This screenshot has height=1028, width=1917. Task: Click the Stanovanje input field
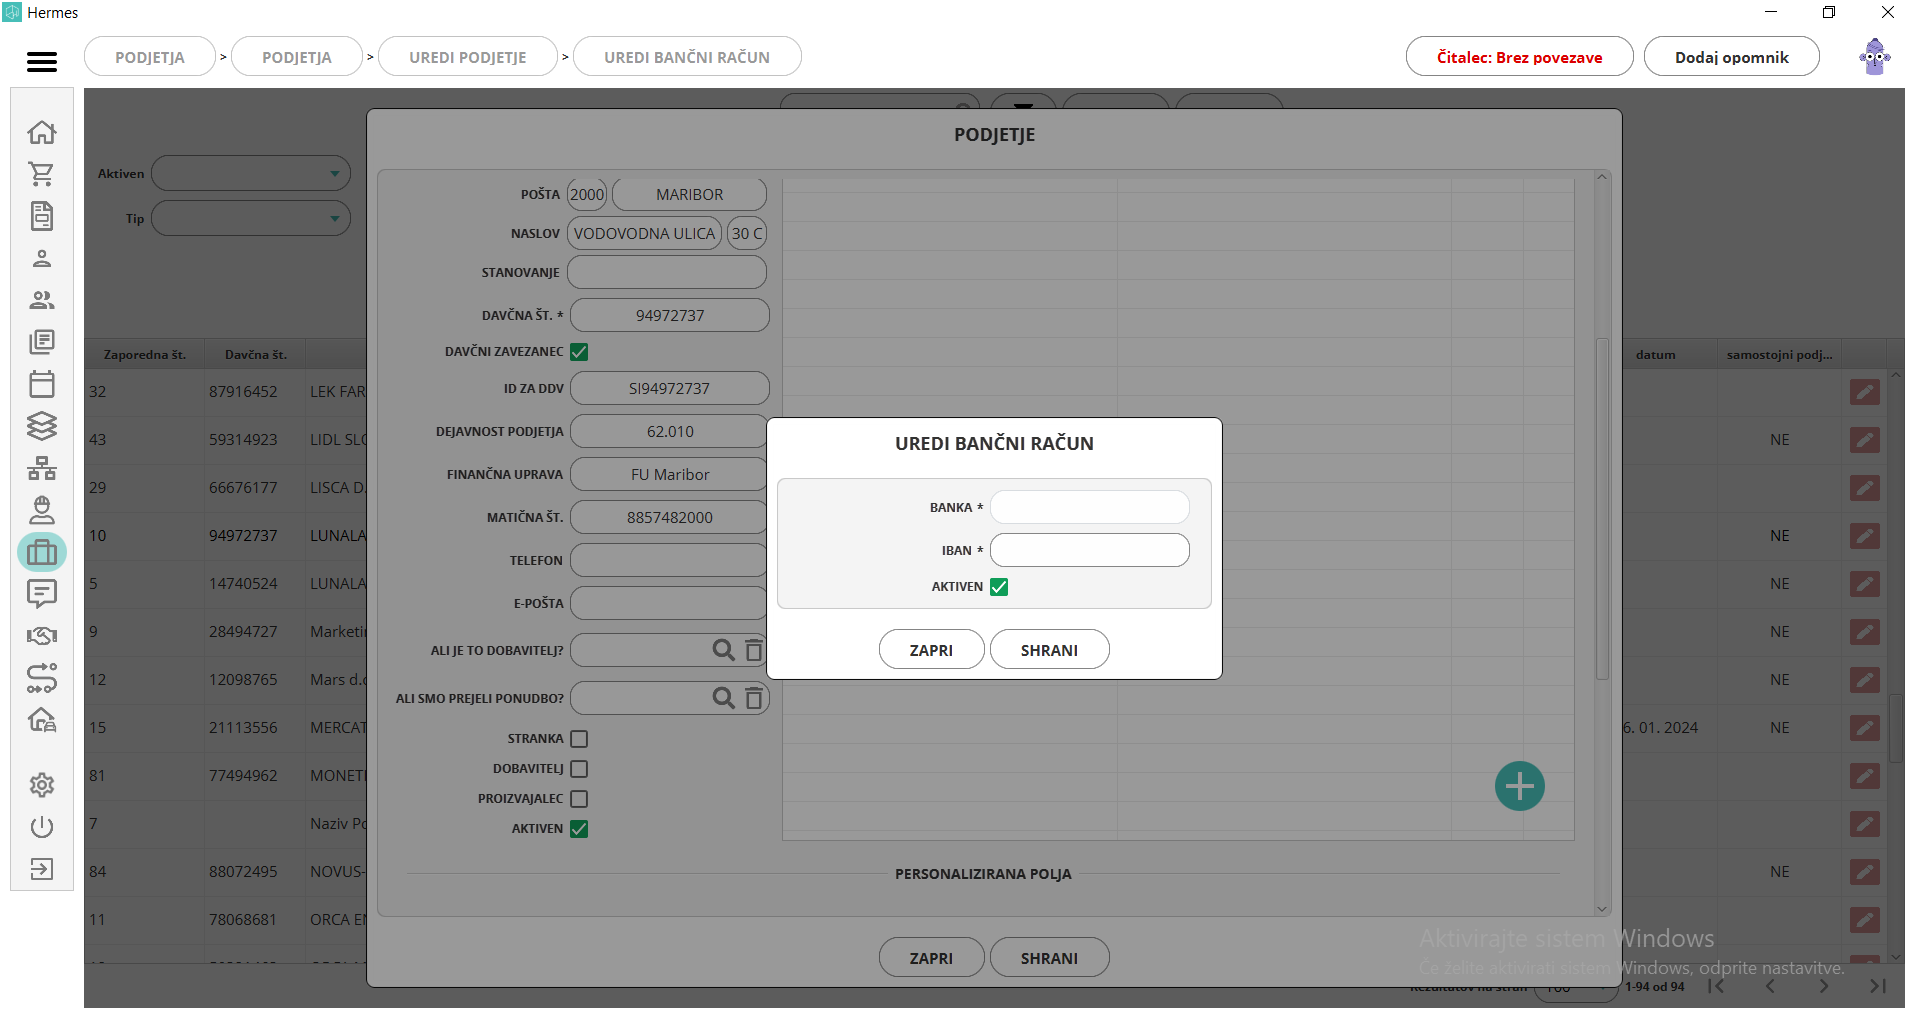pyautogui.click(x=667, y=272)
